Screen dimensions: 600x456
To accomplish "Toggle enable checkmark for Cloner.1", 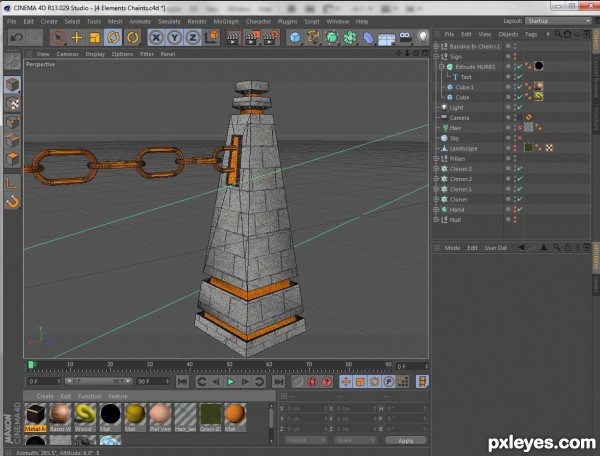I will coord(520,189).
